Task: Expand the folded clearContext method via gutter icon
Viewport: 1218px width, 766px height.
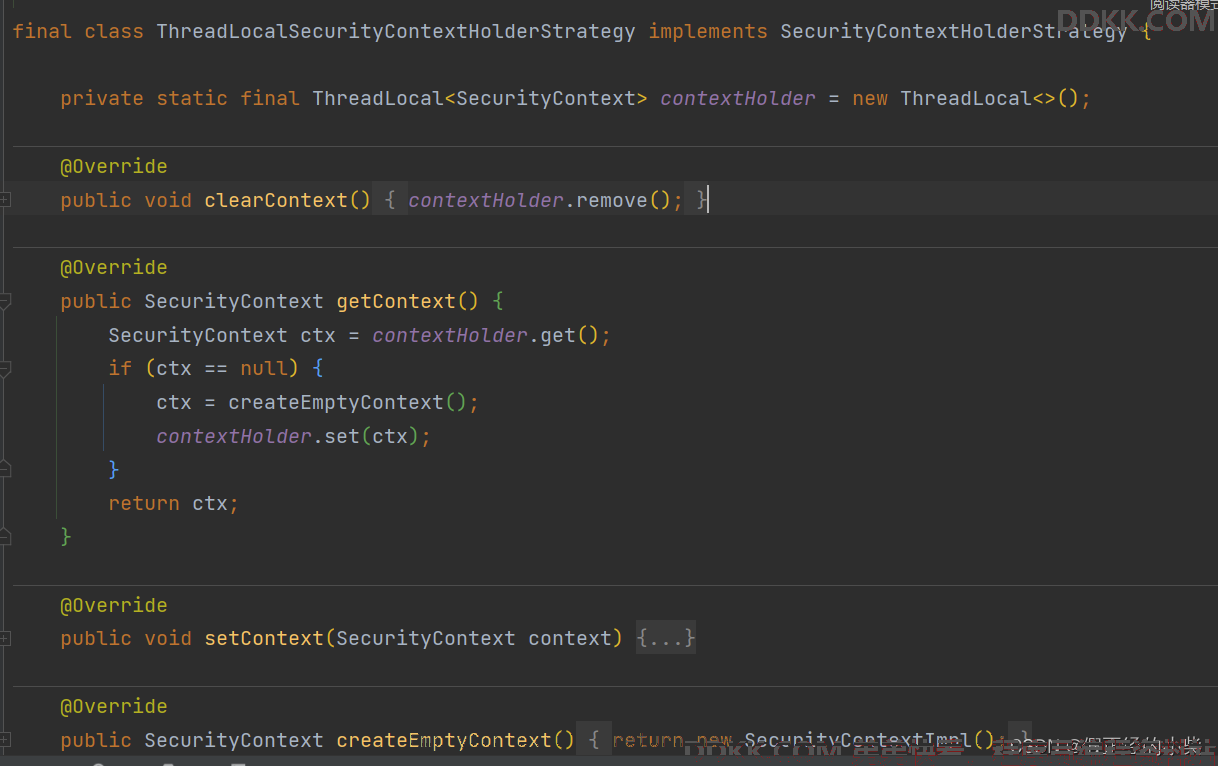Action: tap(5, 200)
